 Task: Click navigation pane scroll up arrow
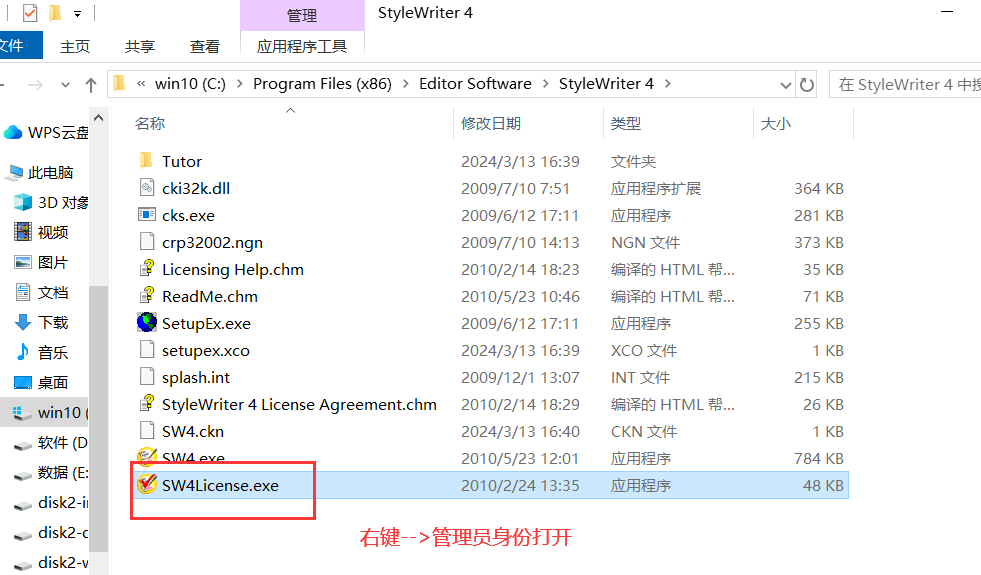98,118
